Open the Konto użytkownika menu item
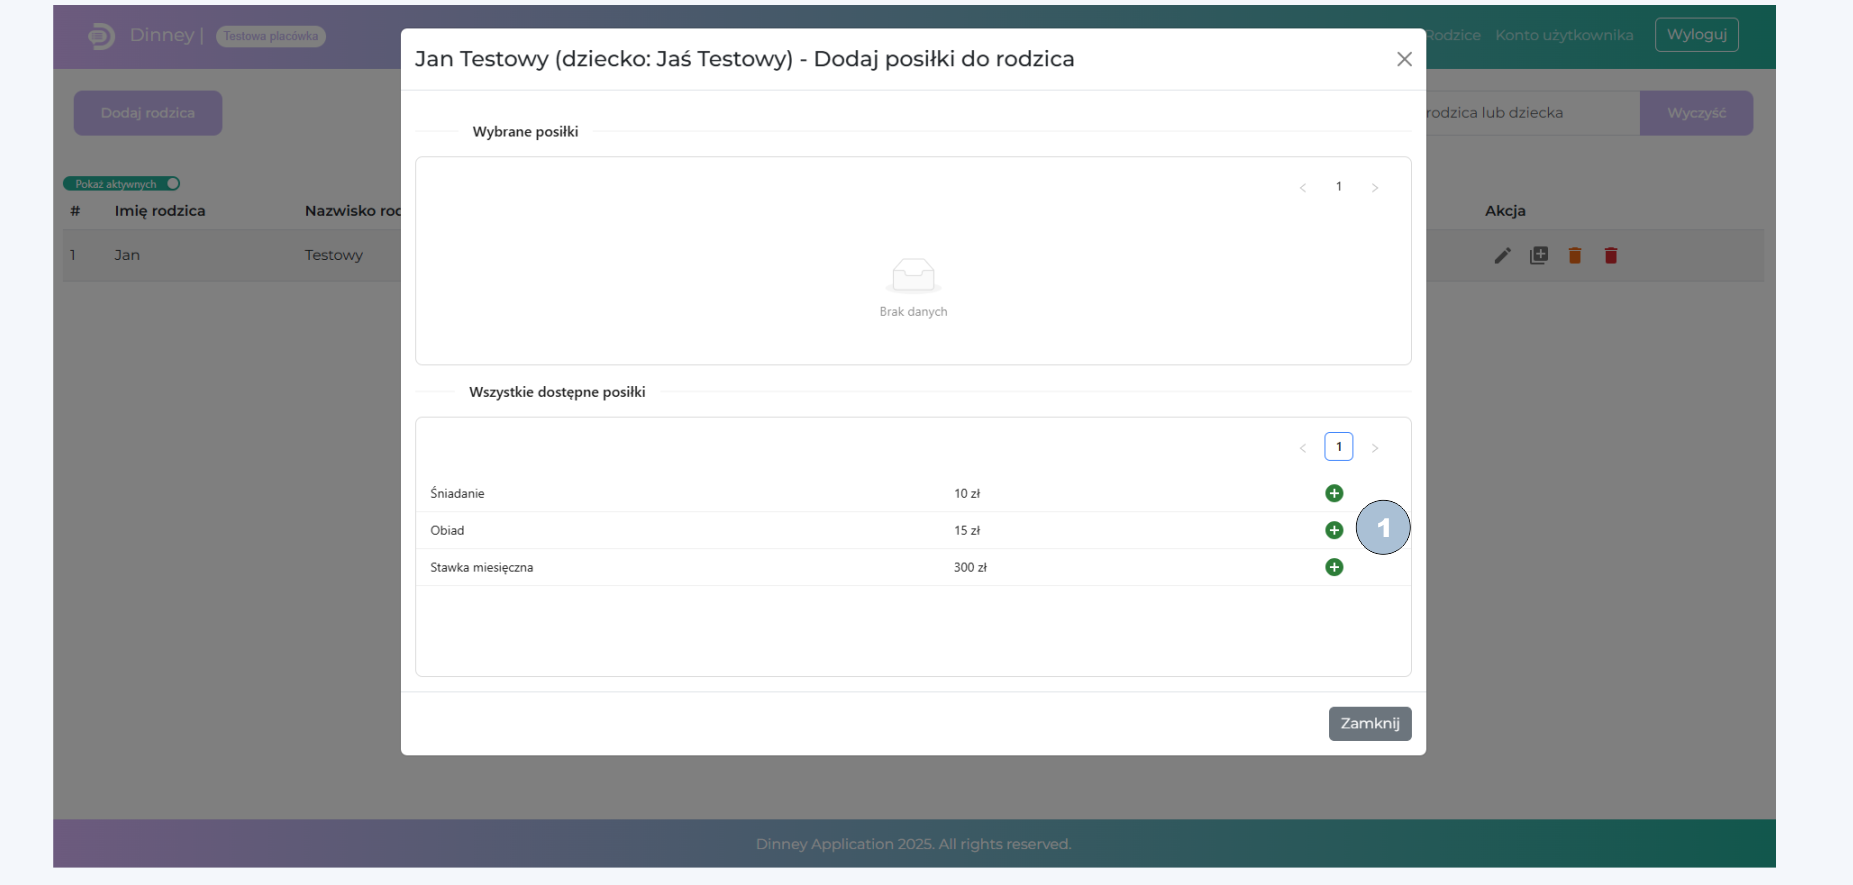Viewport: 1853px width, 885px height. click(x=1563, y=35)
